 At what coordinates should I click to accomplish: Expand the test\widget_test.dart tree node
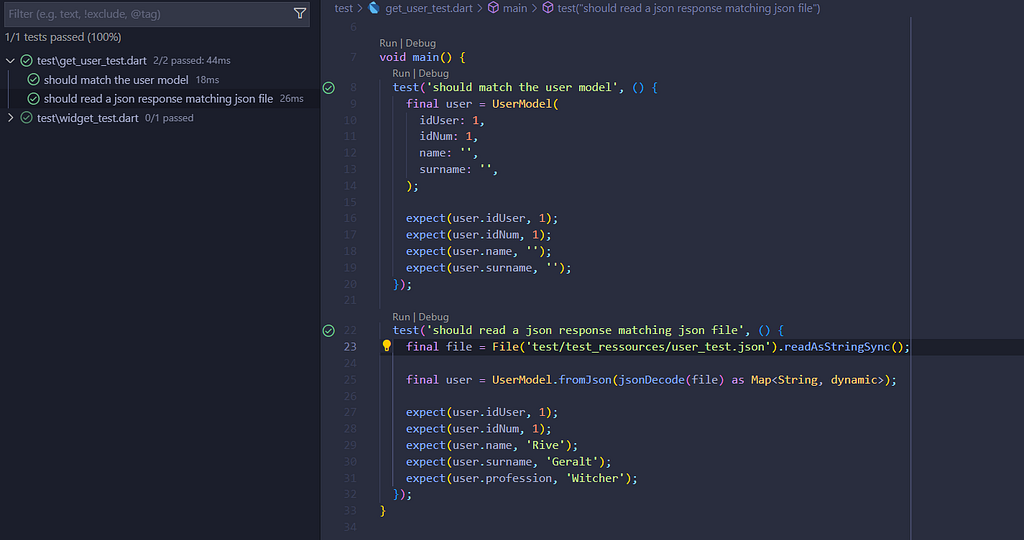tap(10, 118)
